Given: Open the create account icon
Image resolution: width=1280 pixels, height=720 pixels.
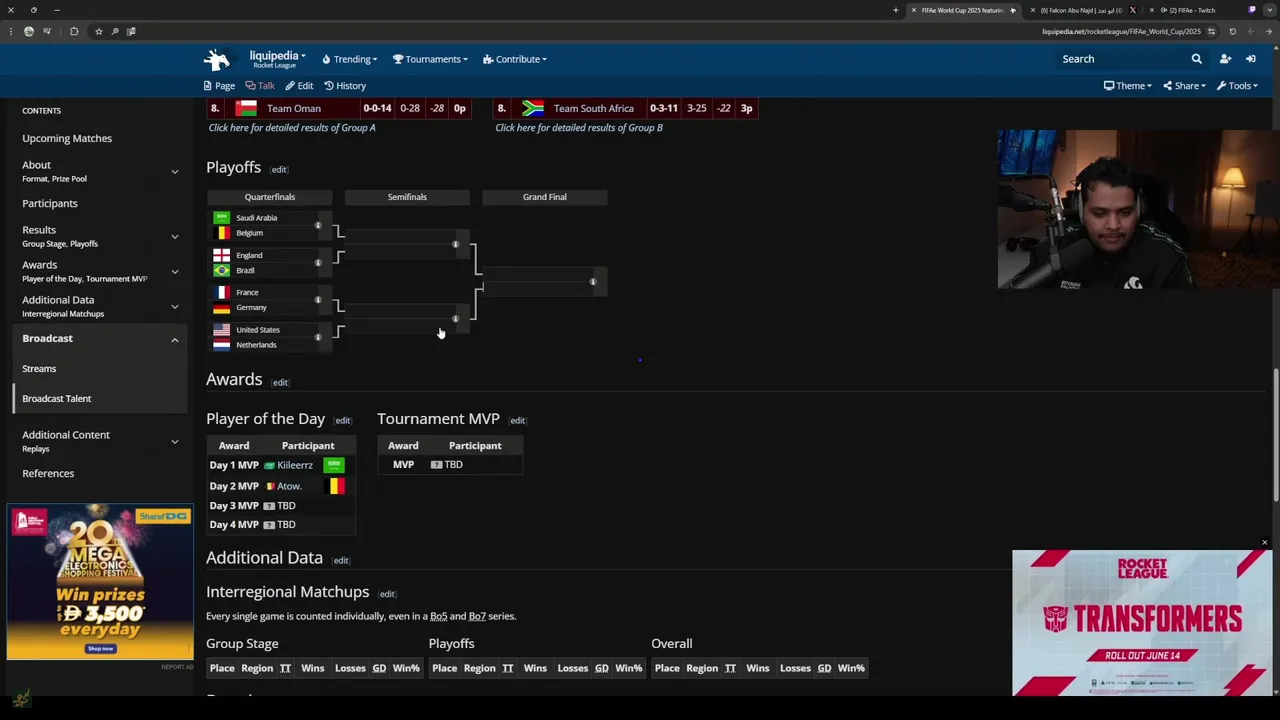Looking at the screenshot, I should coord(1225,59).
